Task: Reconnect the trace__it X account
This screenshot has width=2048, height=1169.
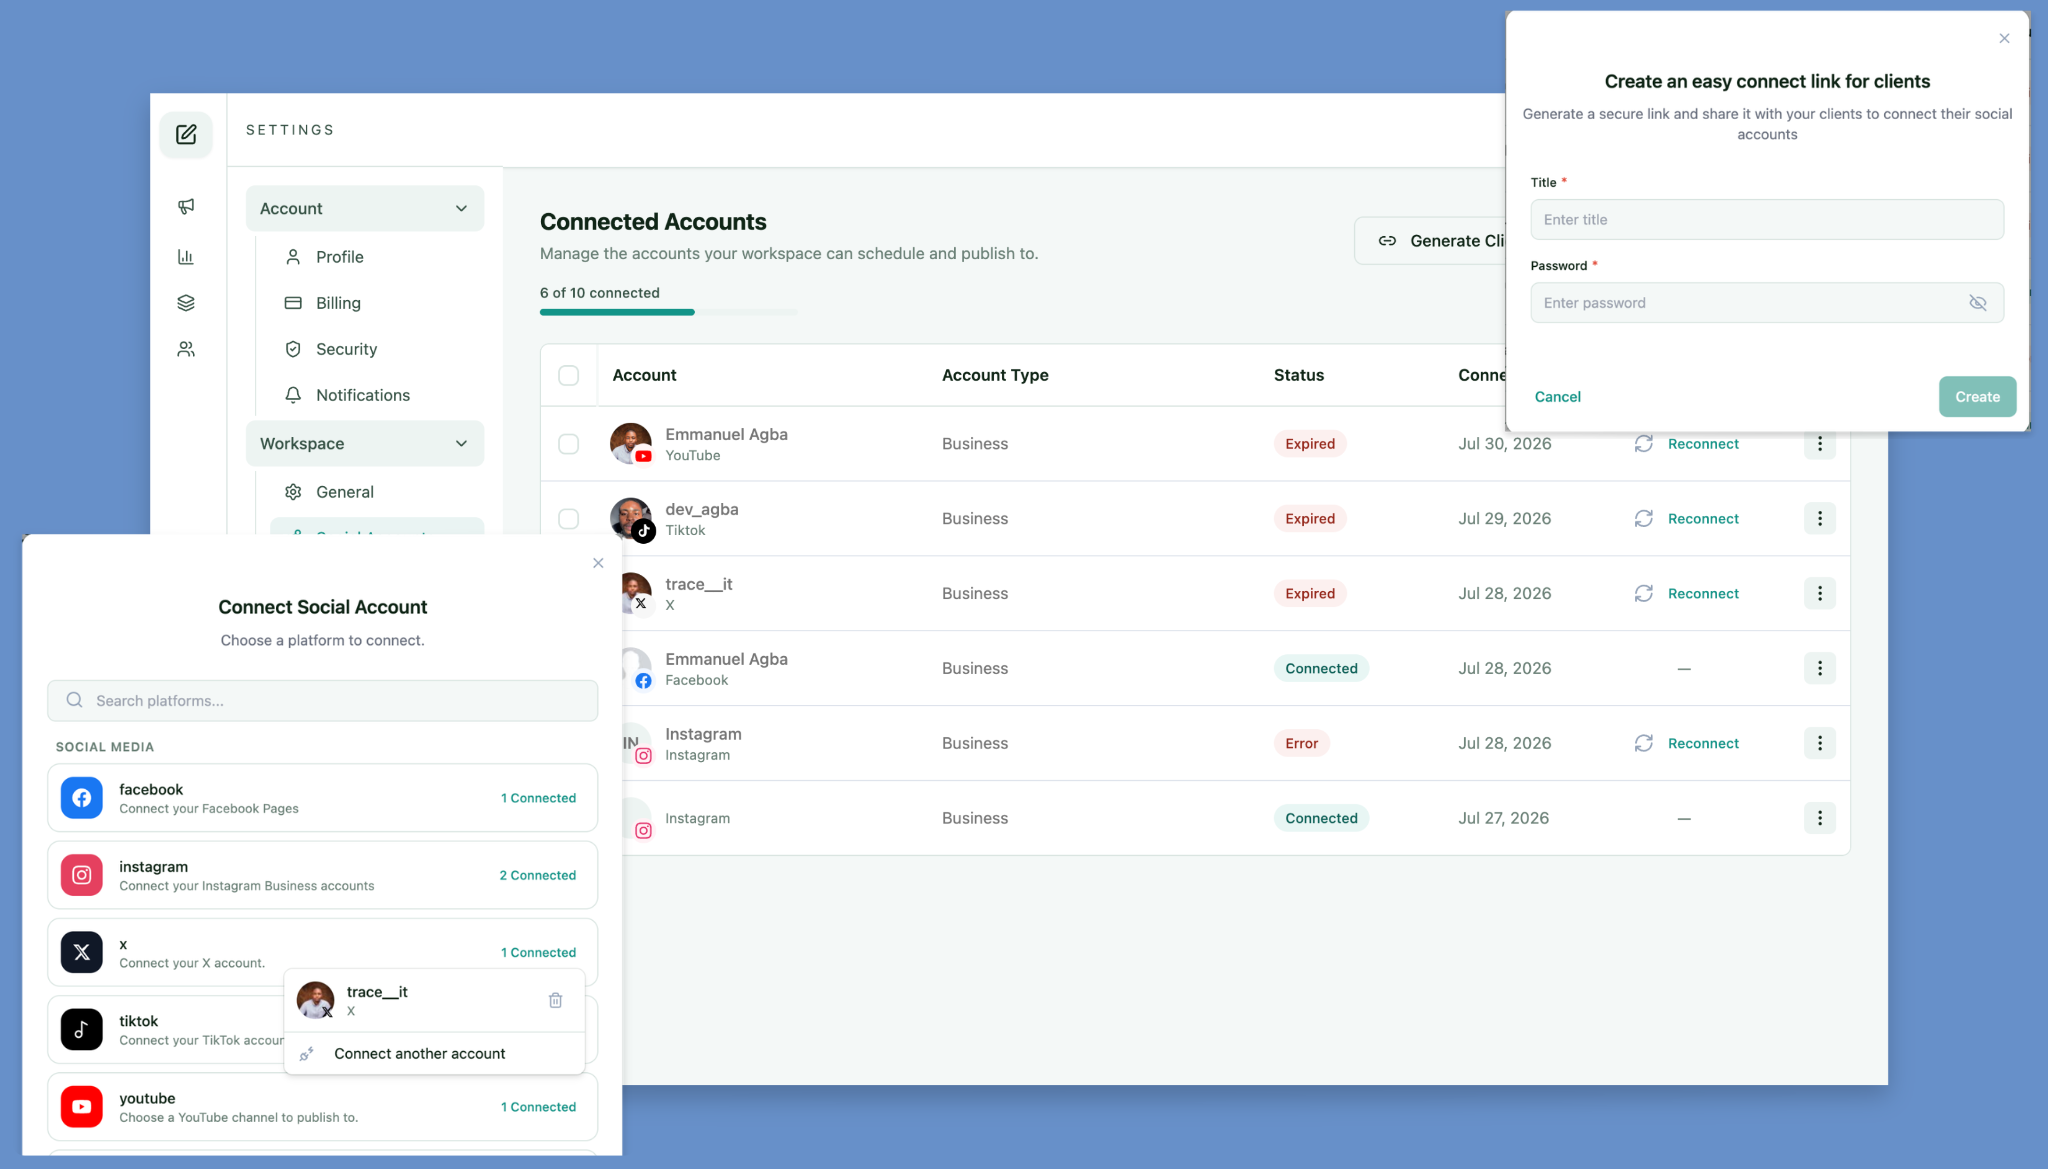Action: point(1703,594)
